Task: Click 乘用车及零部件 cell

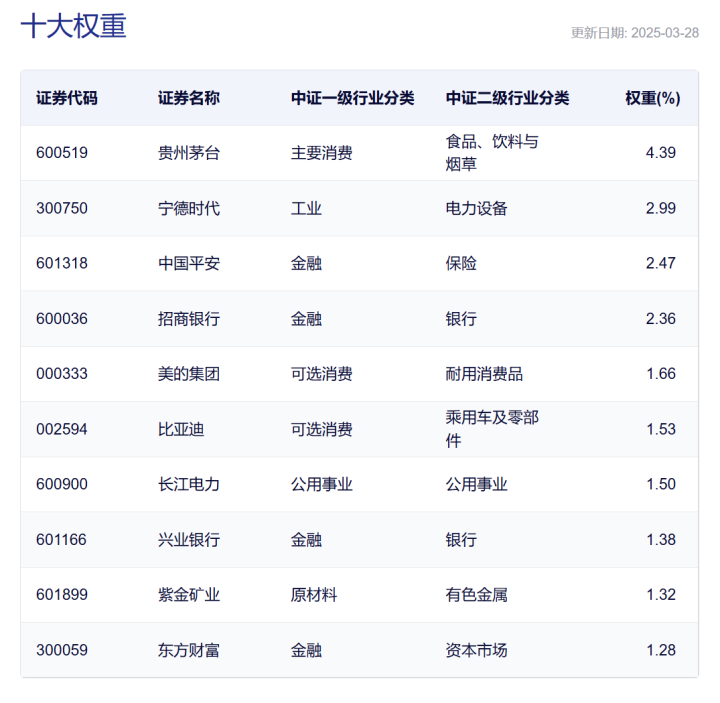Action: 492,429
